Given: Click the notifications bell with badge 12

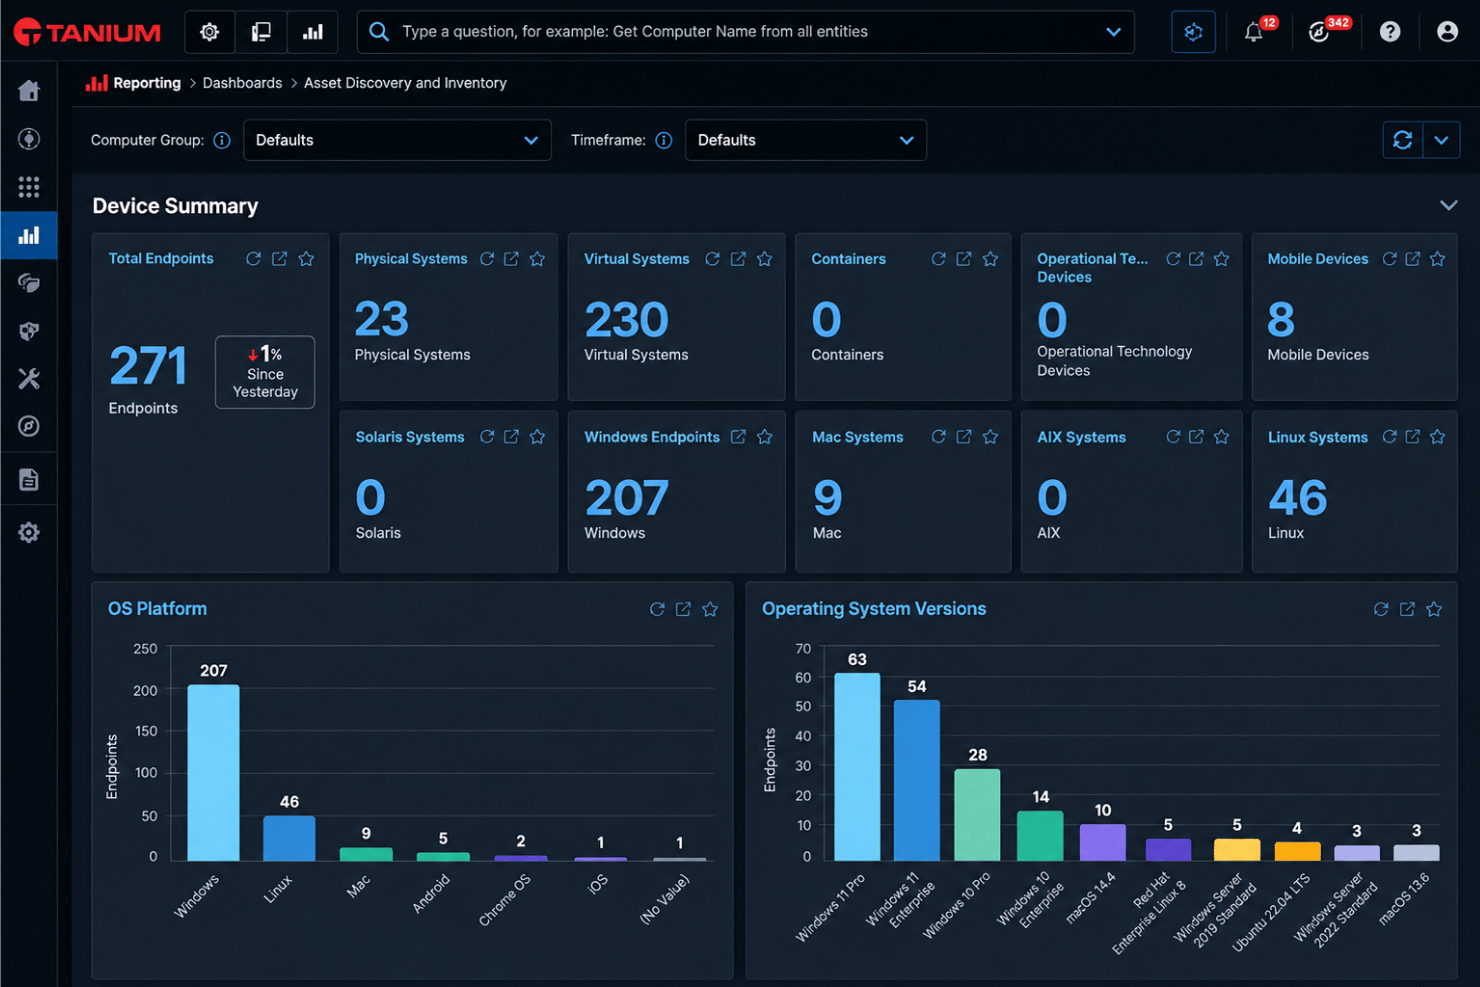Looking at the screenshot, I should (x=1254, y=32).
